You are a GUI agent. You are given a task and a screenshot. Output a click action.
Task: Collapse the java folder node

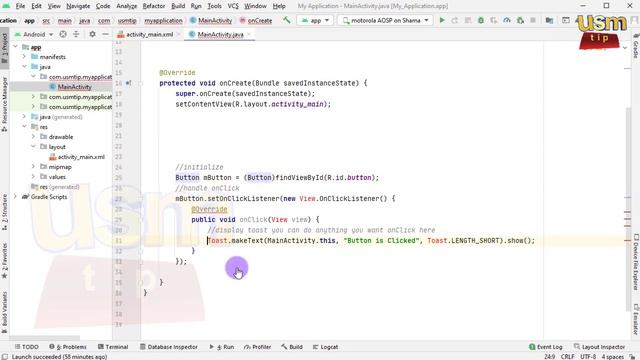pos(24,67)
